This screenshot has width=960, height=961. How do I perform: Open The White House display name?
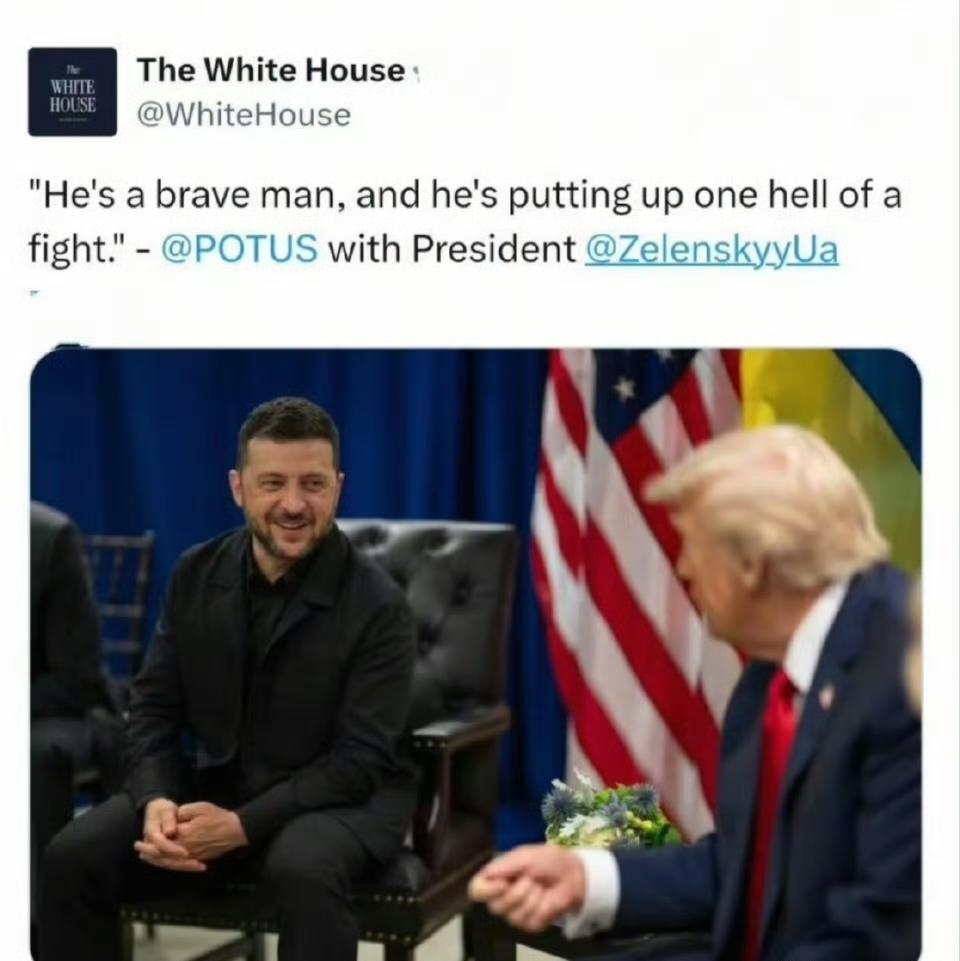[x=271, y=70]
